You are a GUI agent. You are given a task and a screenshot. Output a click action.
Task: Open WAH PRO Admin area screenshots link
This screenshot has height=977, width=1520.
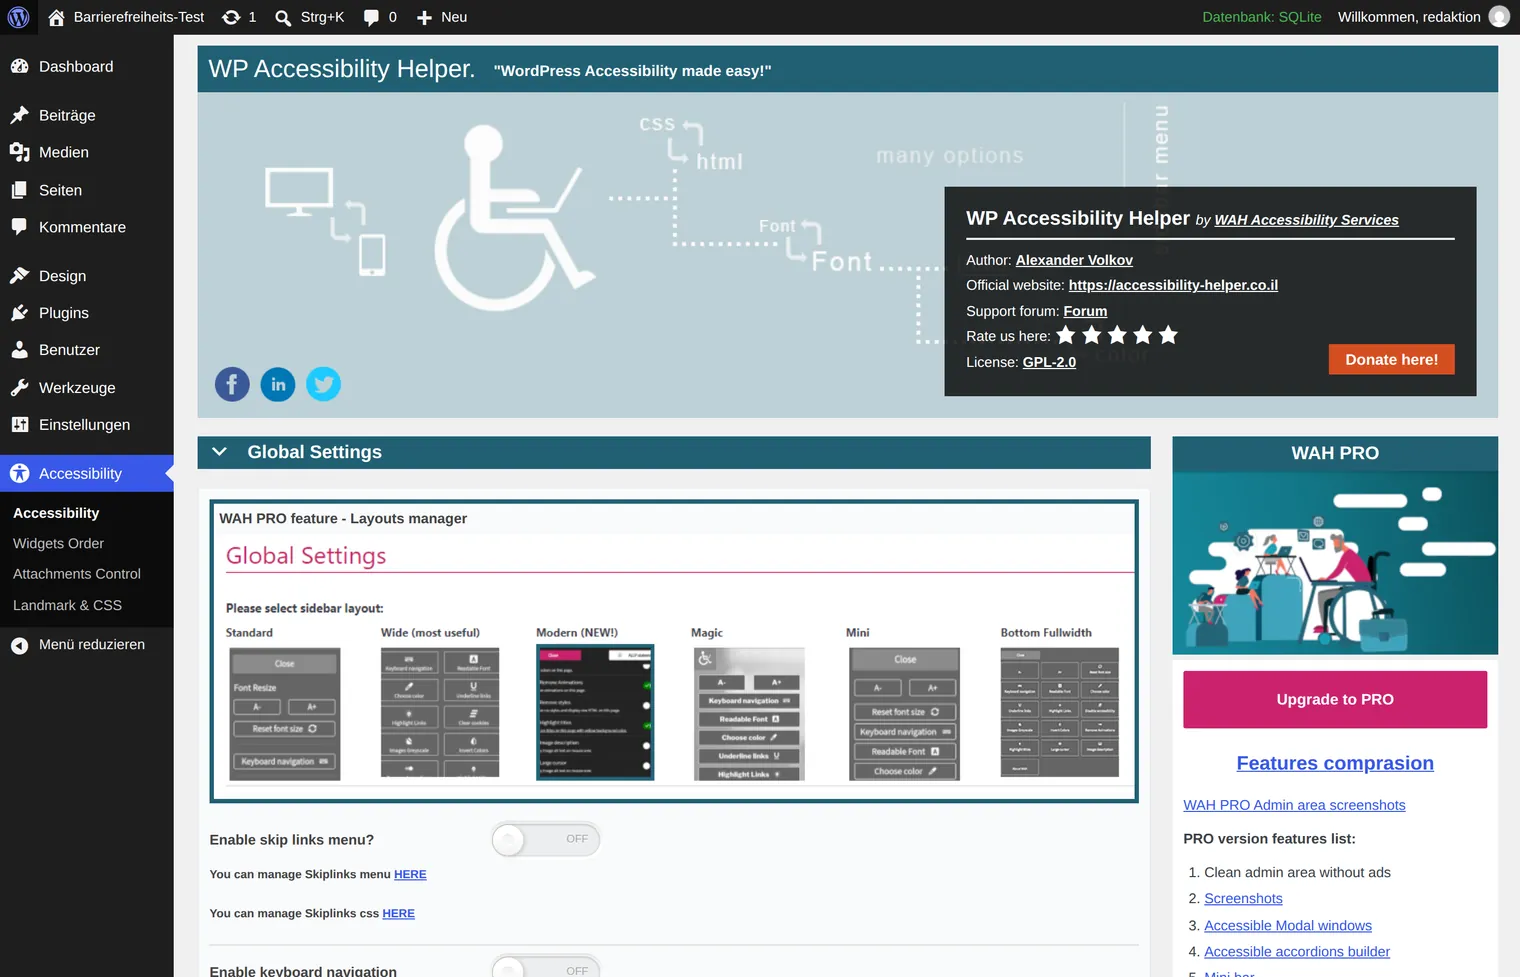coord(1294,805)
